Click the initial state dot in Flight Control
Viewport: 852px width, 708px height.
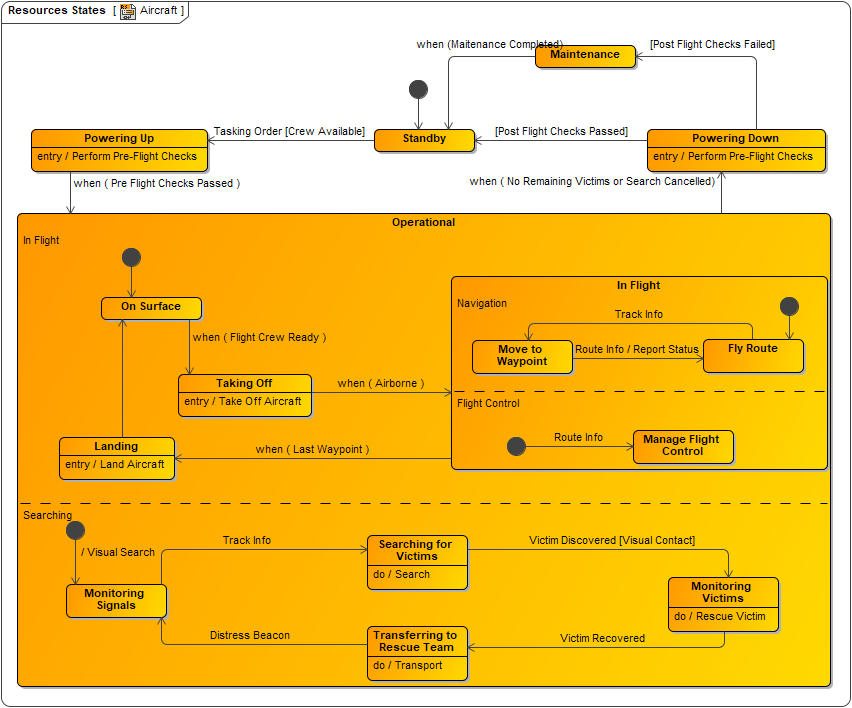point(516,446)
